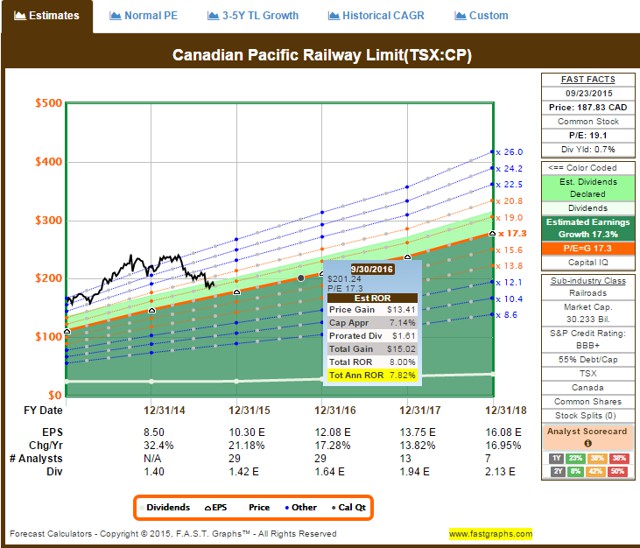
Task: Click the x 19.0 P/E label
Action: (509, 217)
